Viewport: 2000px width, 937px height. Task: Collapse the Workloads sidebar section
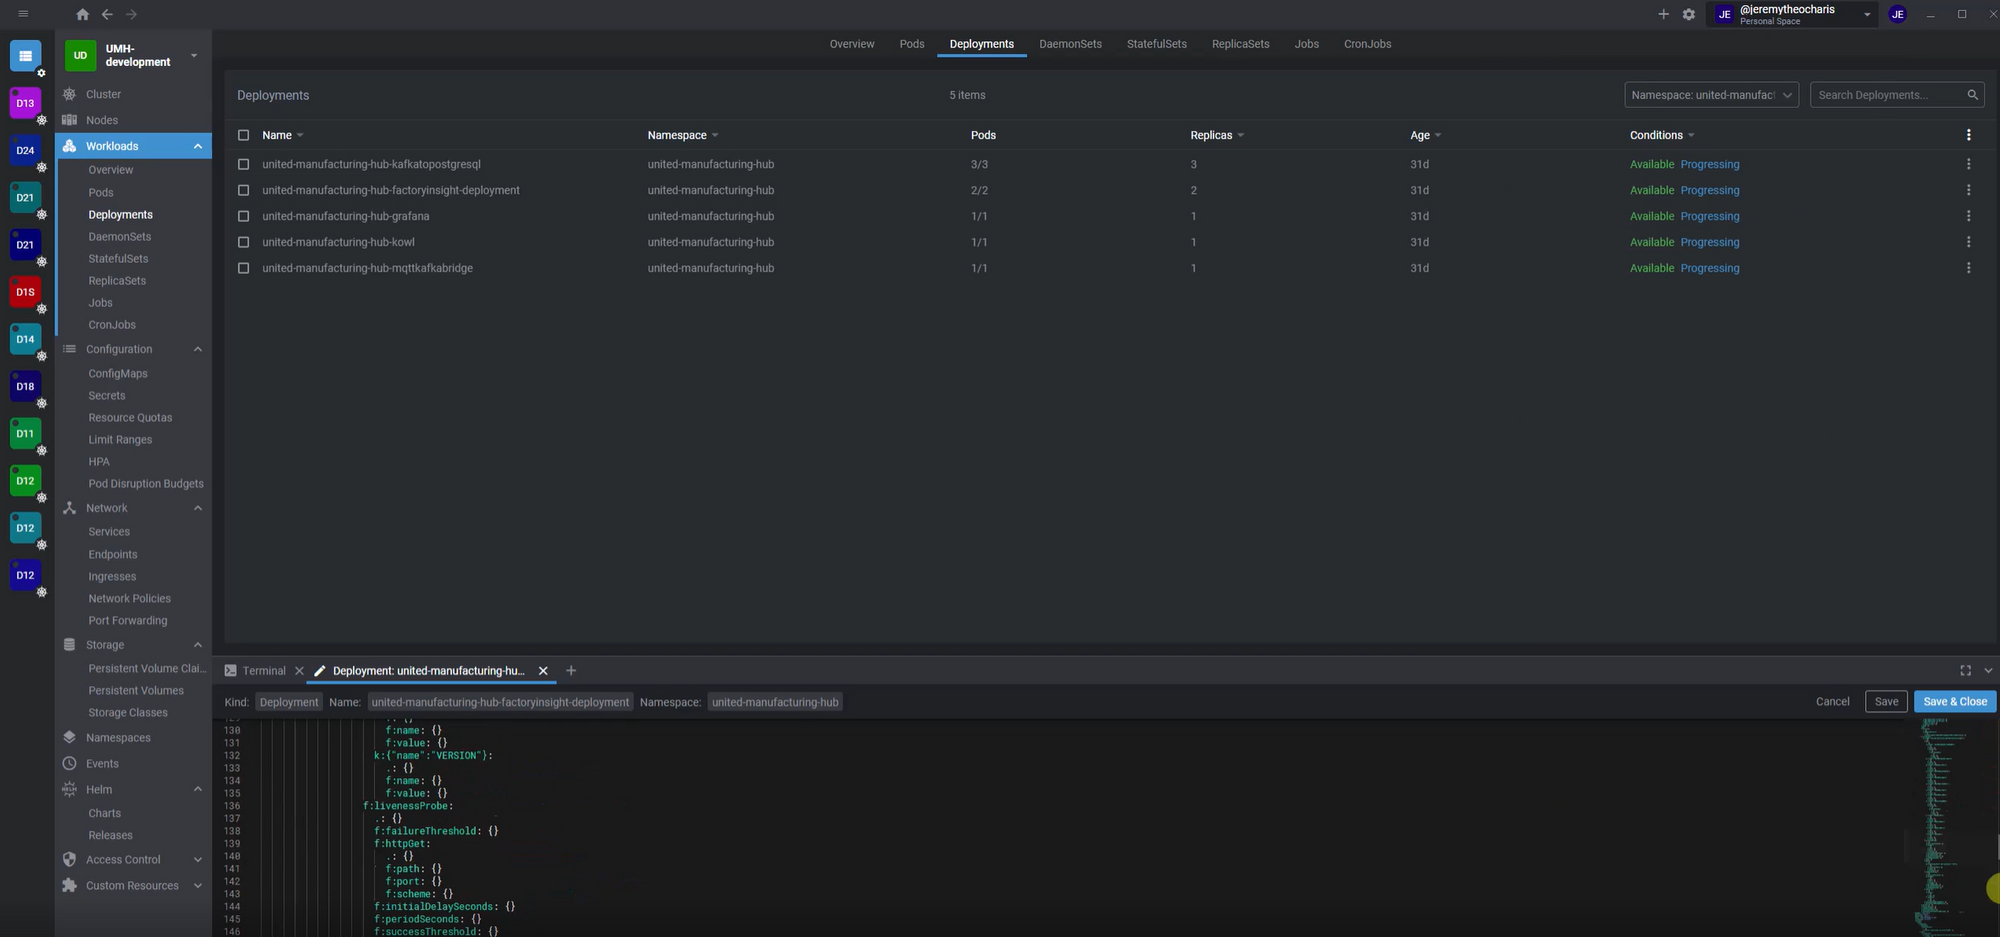point(197,146)
